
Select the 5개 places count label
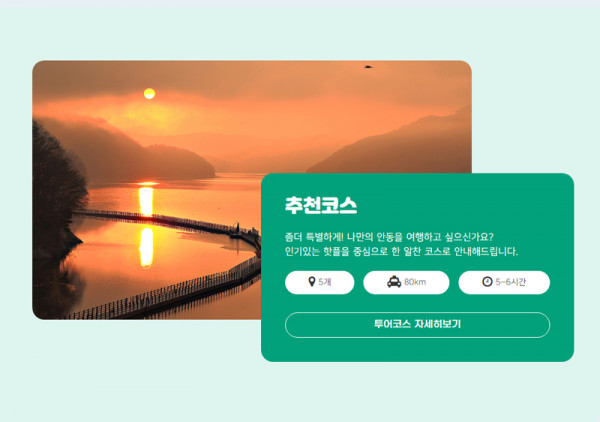(324, 282)
